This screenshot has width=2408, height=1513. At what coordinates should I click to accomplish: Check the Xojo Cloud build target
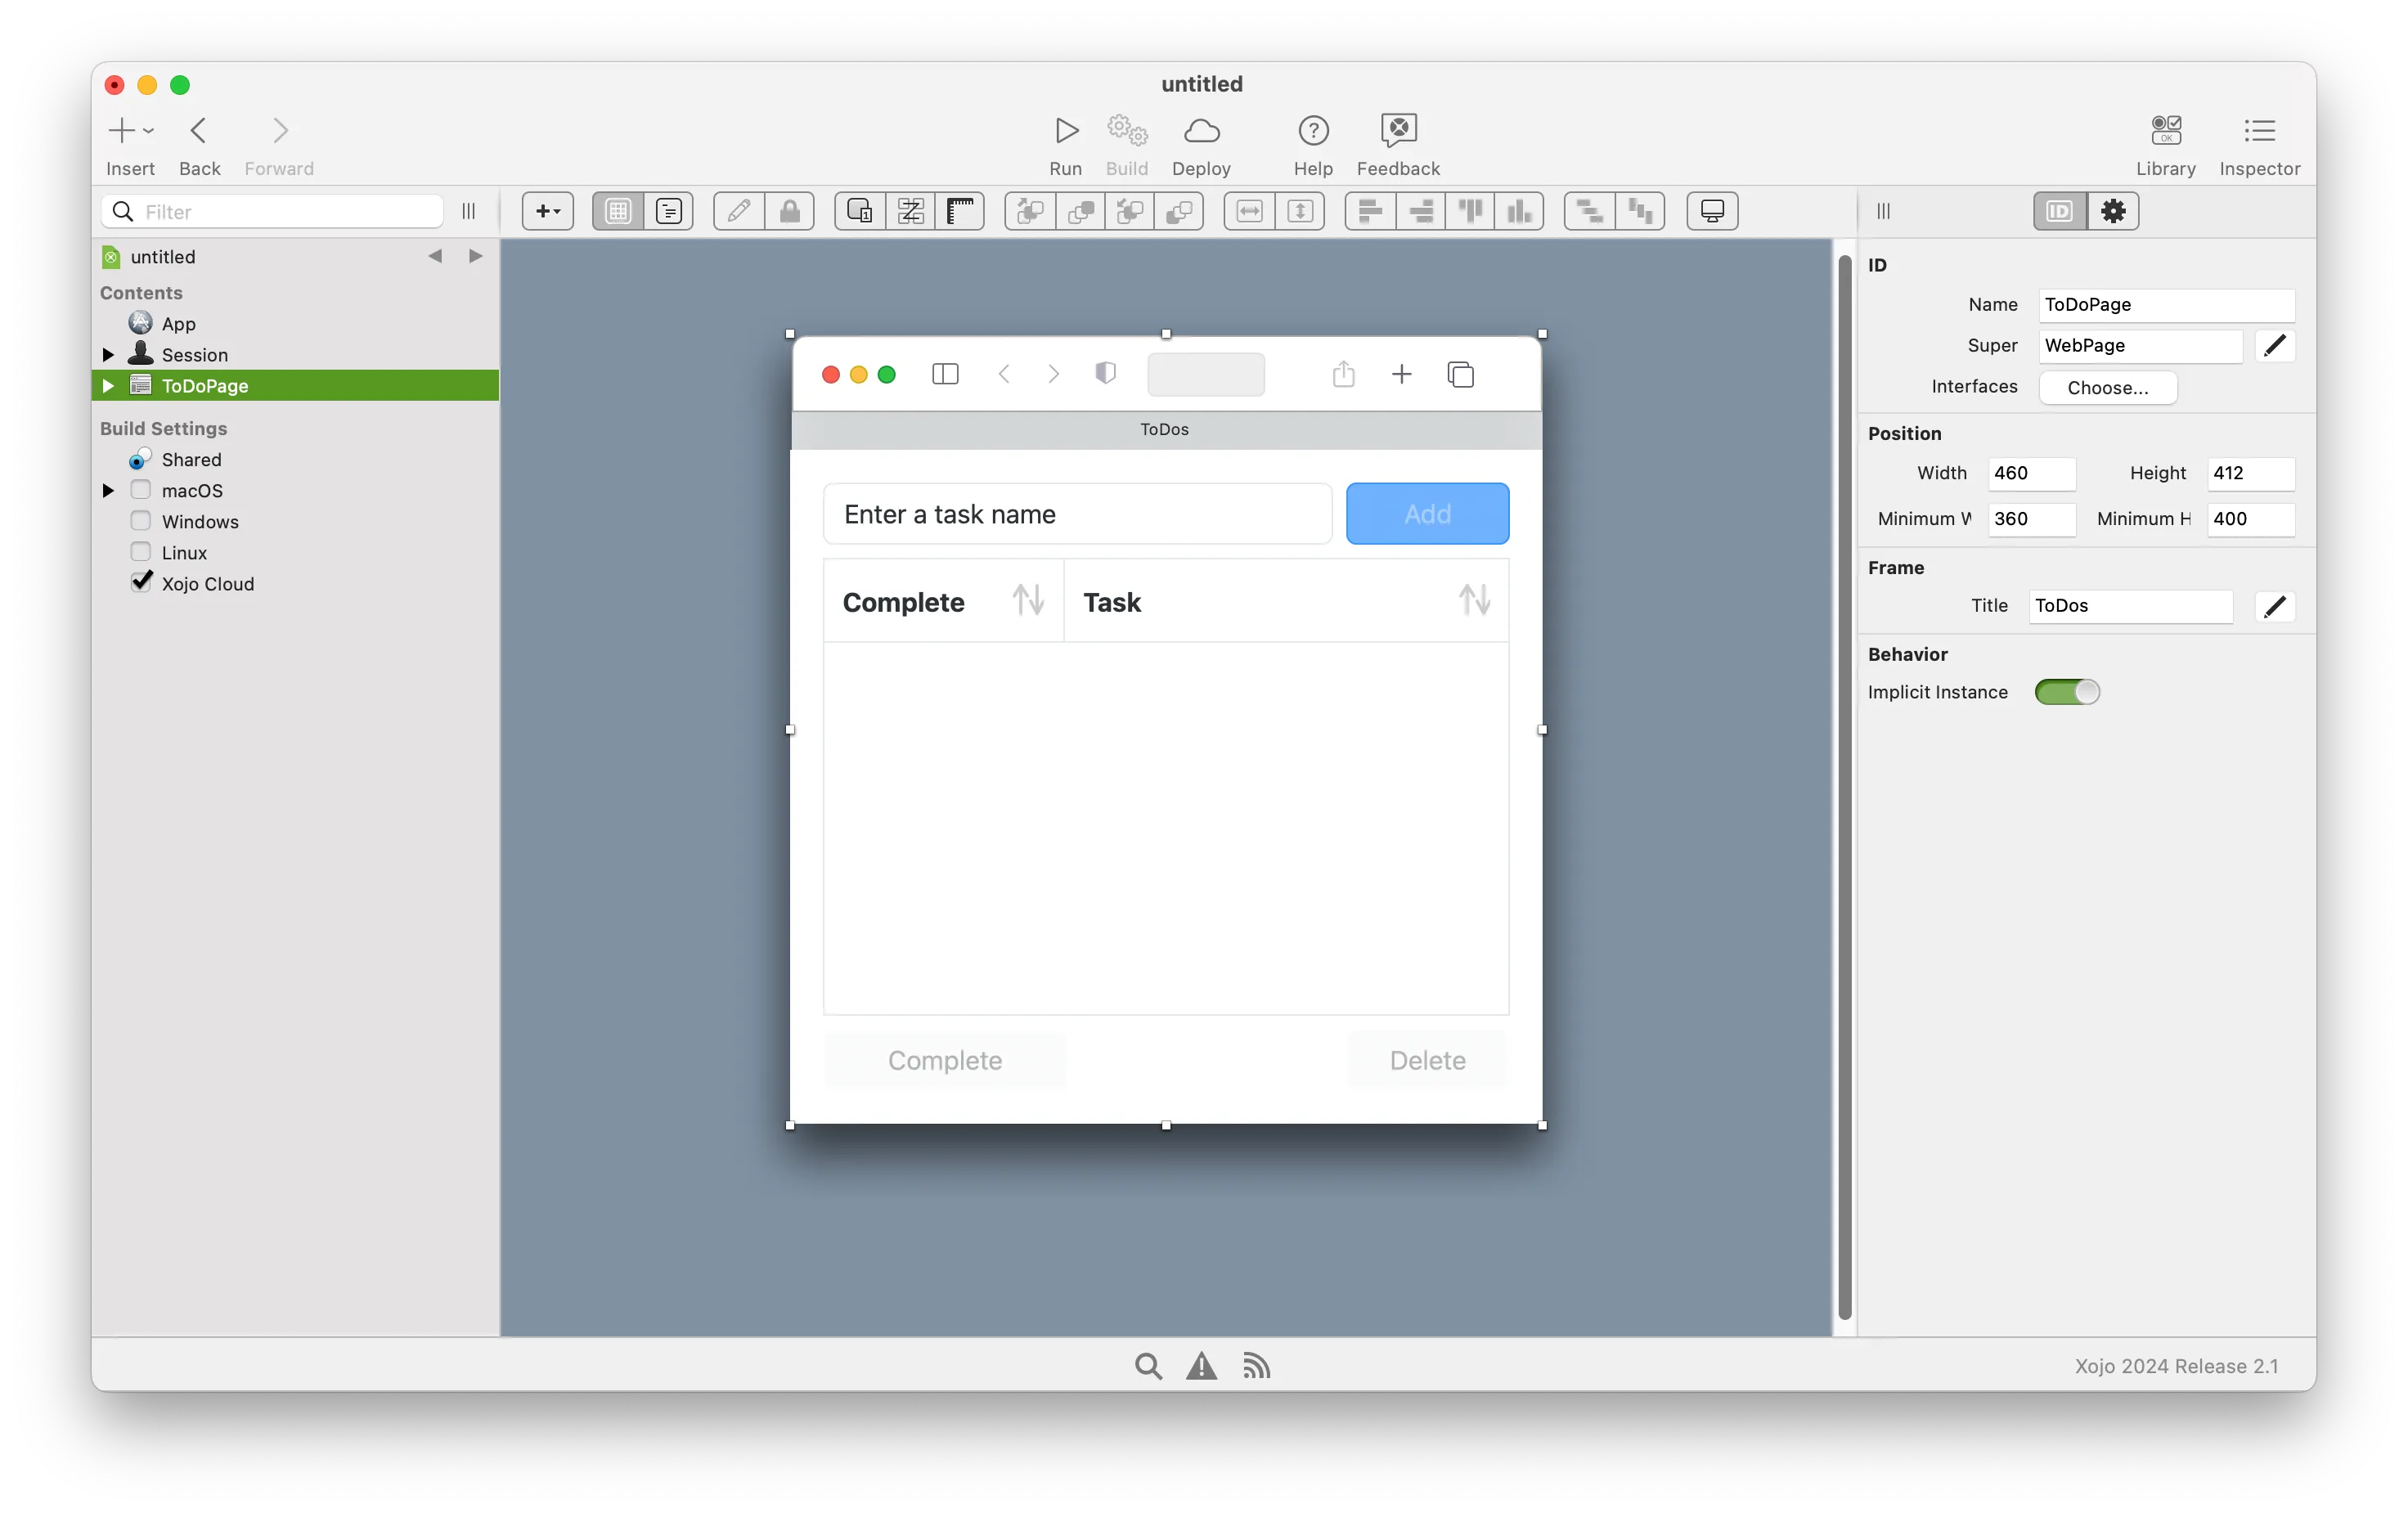(137, 582)
